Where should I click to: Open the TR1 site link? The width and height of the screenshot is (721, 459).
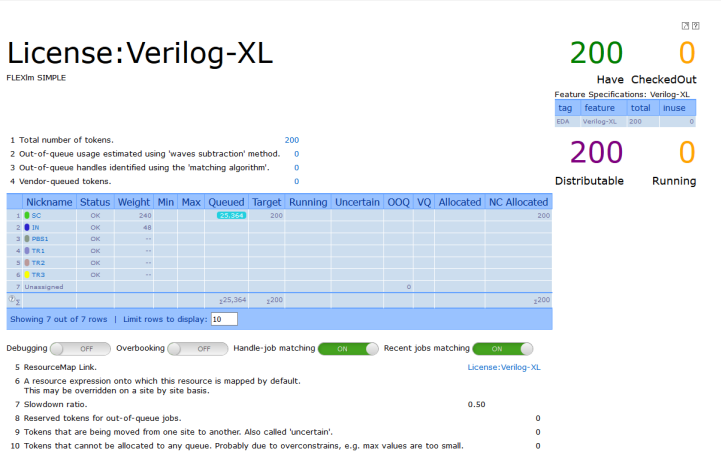tap(38, 251)
